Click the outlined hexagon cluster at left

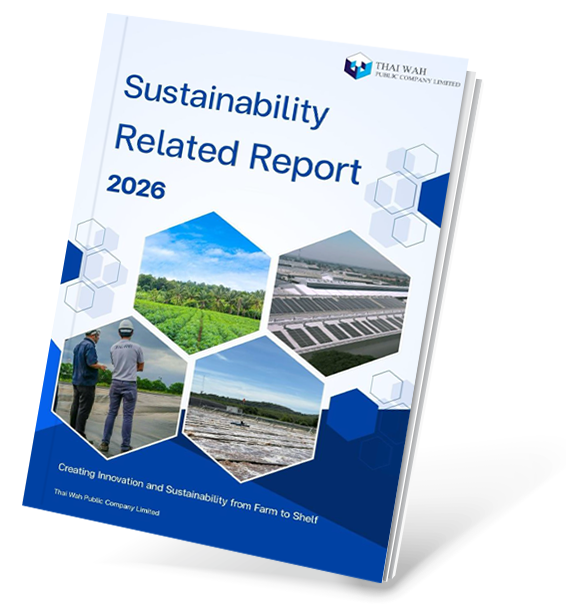96,267
